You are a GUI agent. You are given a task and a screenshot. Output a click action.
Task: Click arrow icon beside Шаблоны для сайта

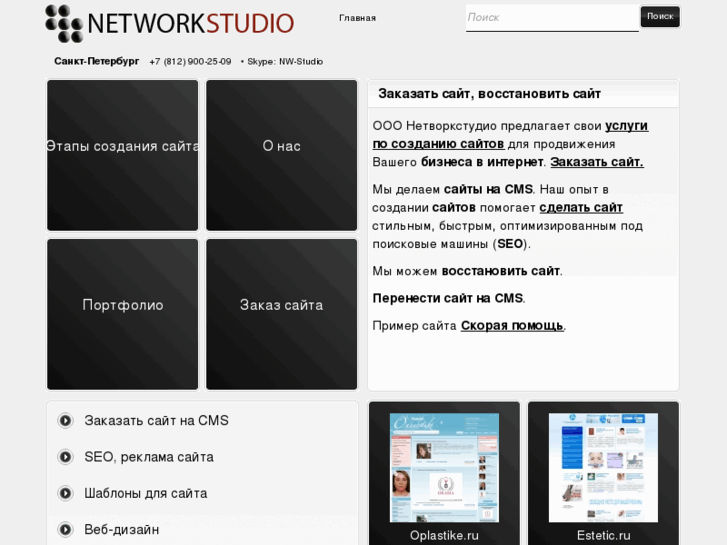click(x=66, y=493)
